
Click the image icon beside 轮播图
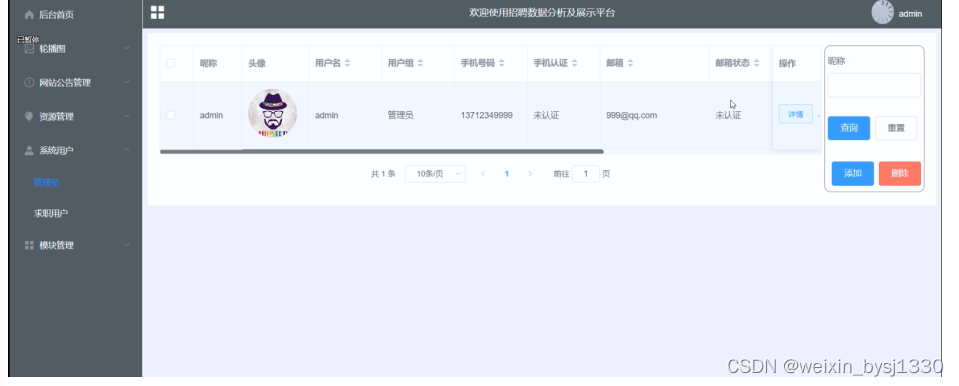29,48
